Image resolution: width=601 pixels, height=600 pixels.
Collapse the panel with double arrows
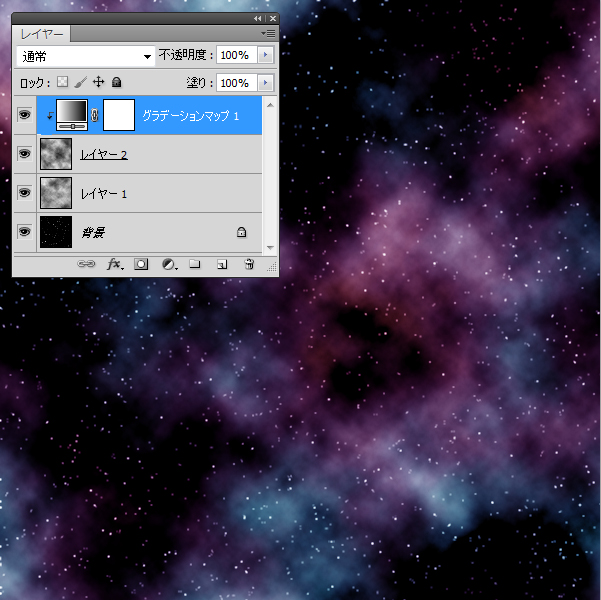258,18
